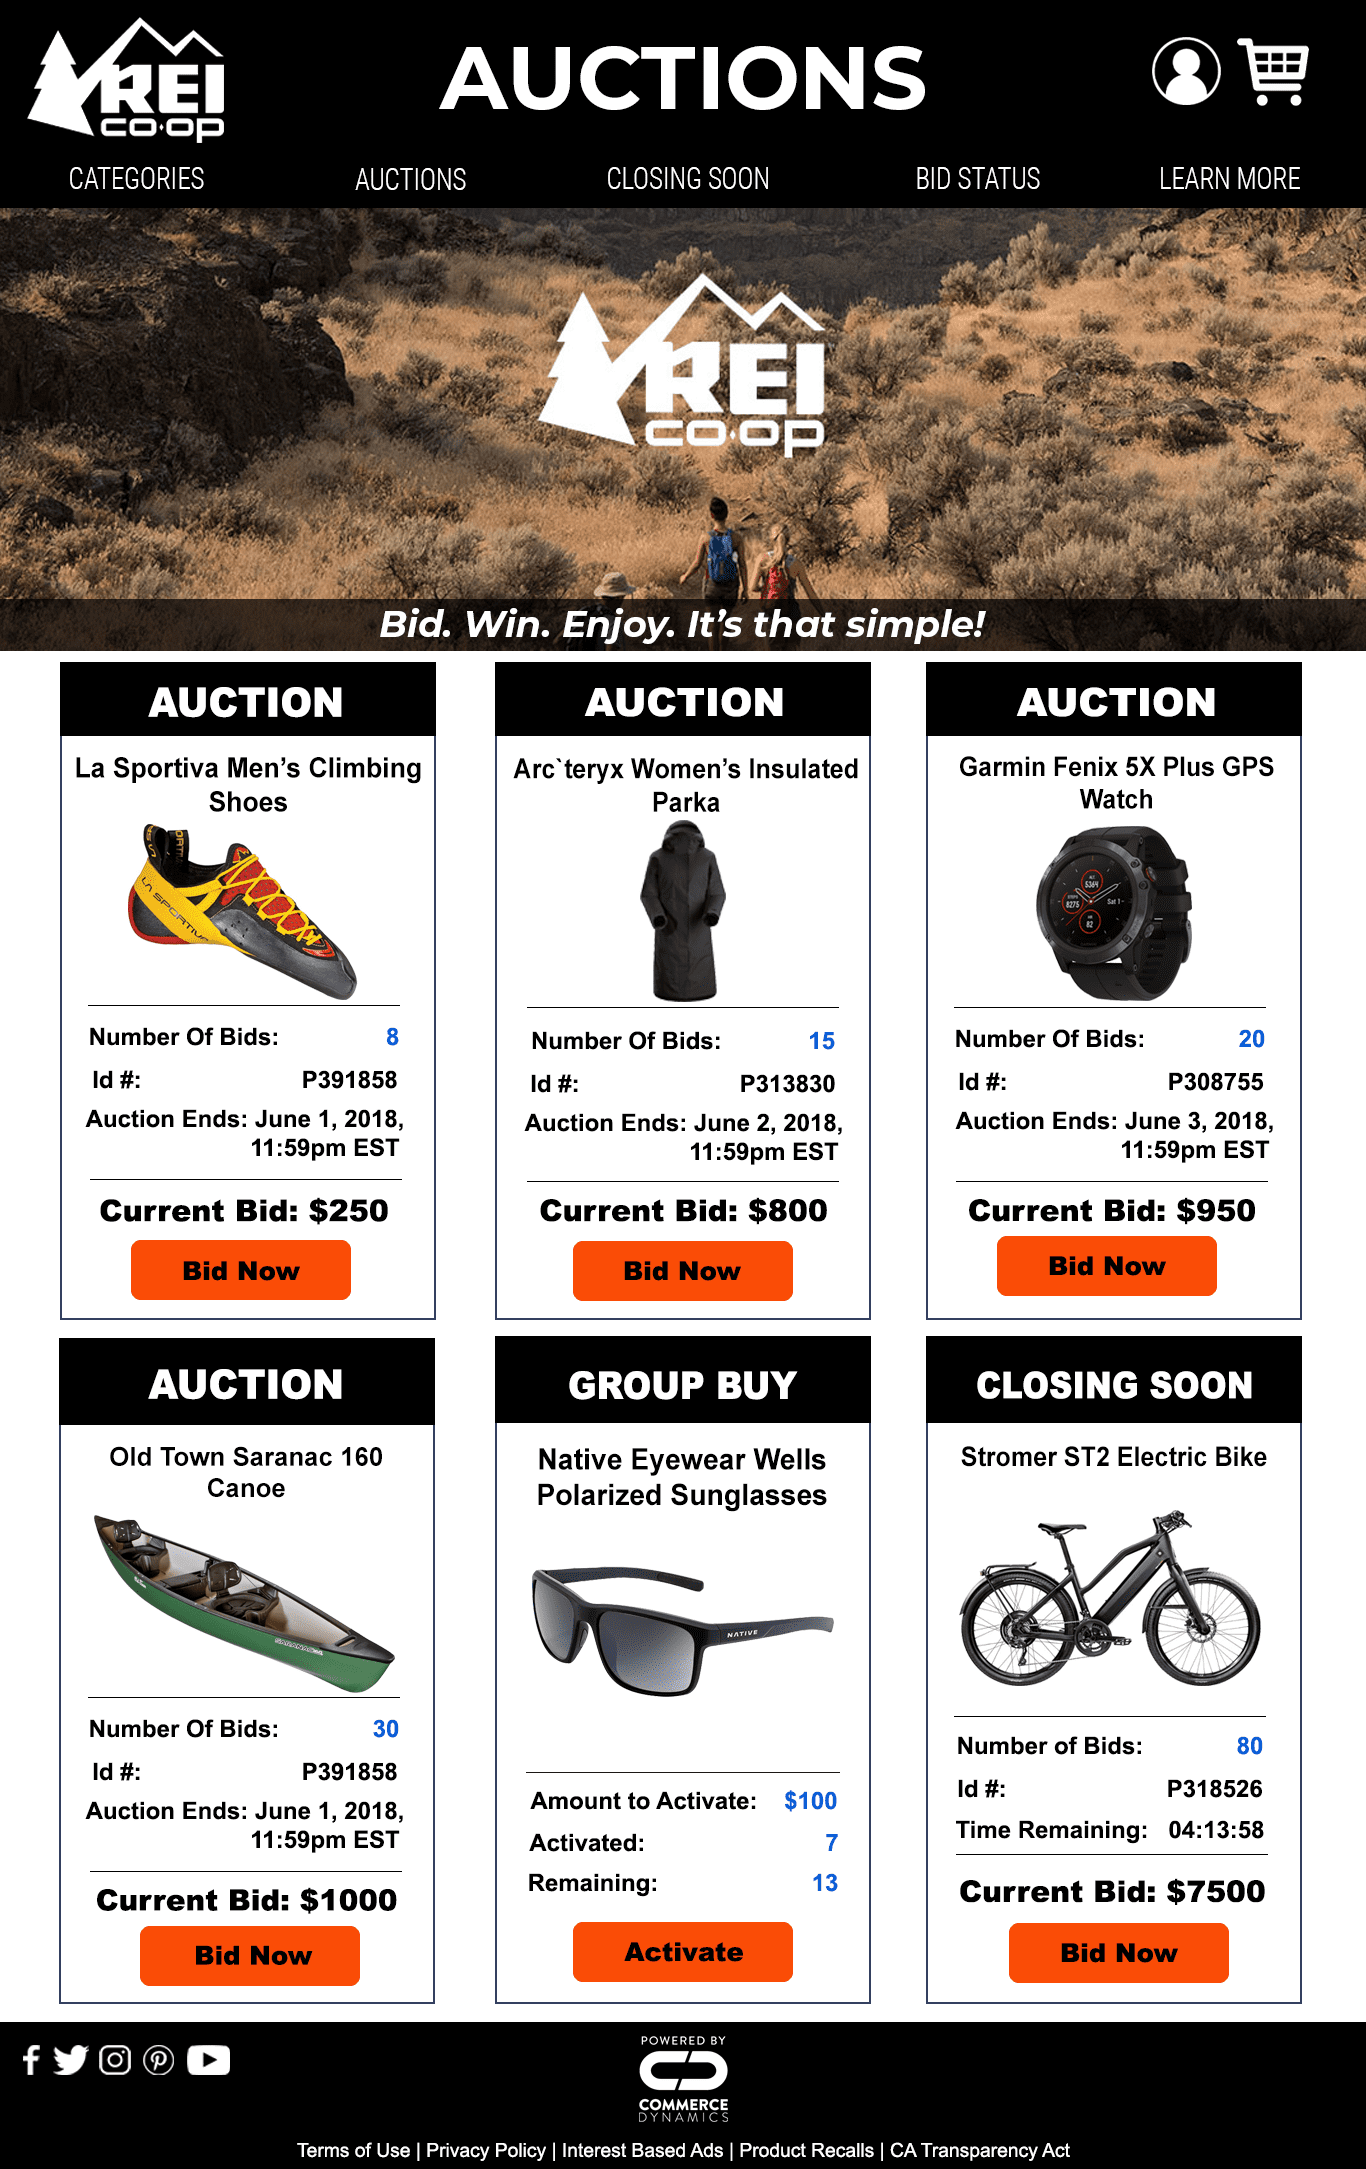This screenshot has width=1366, height=2169.
Task: Visit the Facebook page icon
Action: pos(31,2060)
